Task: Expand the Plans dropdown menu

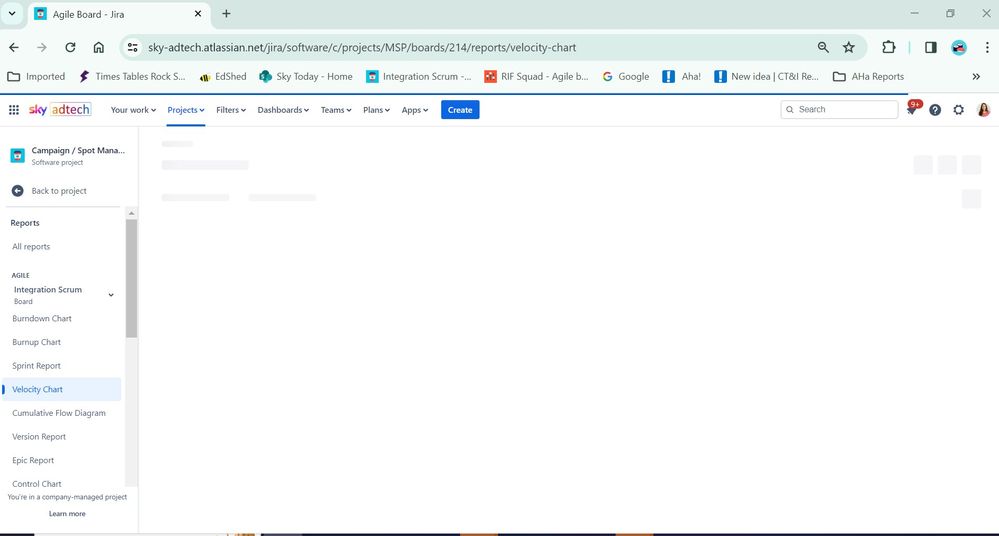Action: [376, 110]
